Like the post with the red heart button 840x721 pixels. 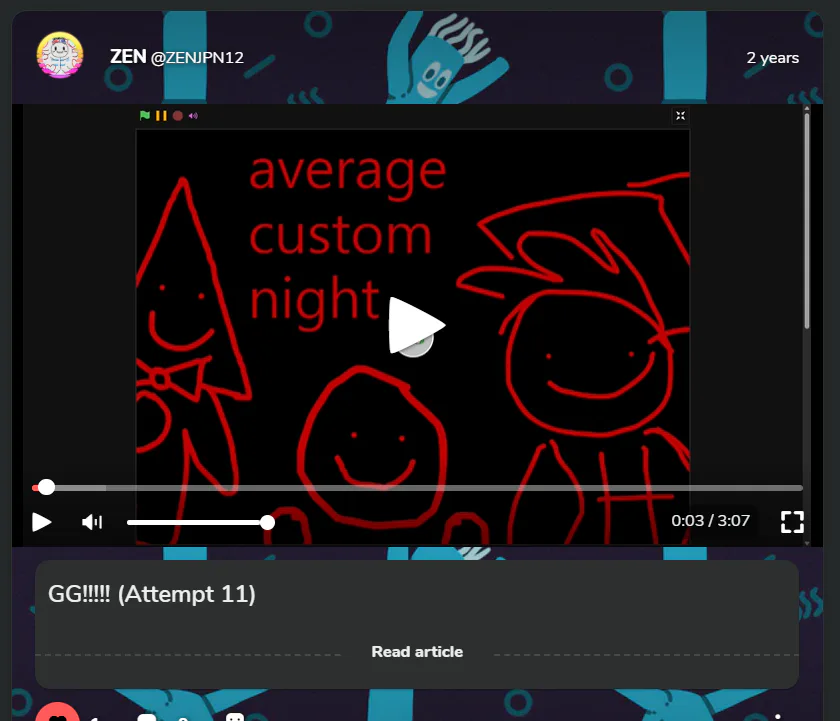tap(57, 714)
